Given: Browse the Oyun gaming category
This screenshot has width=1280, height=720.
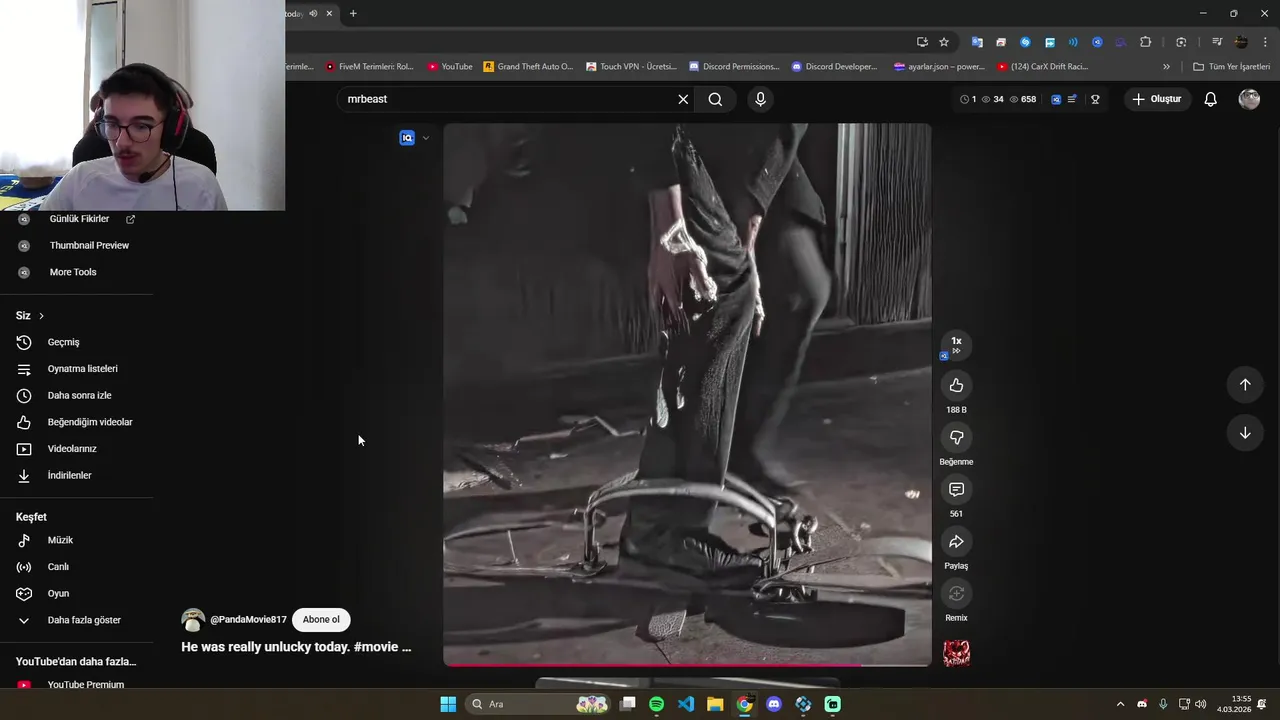Looking at the screenshot, I should pyautogui.click(x=58, y=593).
